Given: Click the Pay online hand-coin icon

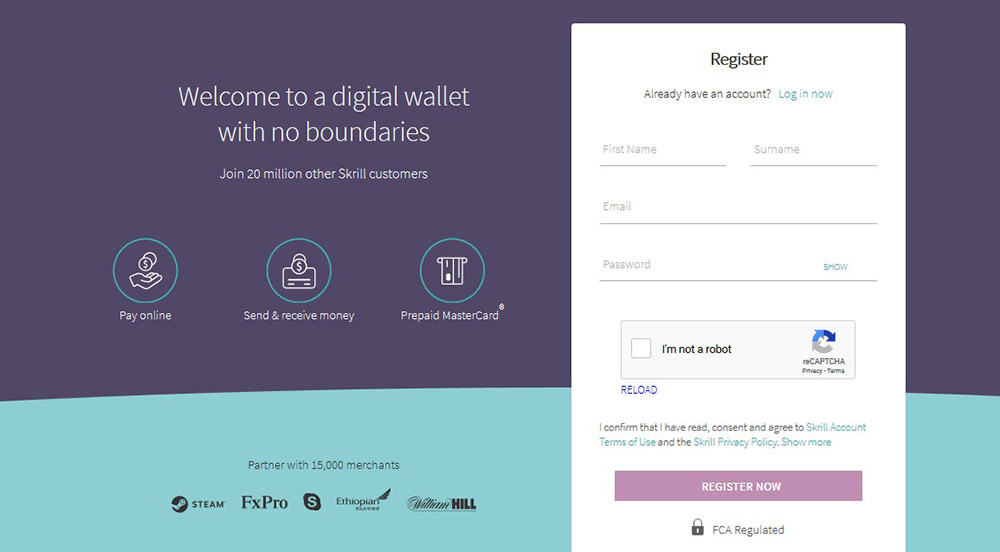Looking at the screenshot, I should pyautogui.click(x=146, y=270).
